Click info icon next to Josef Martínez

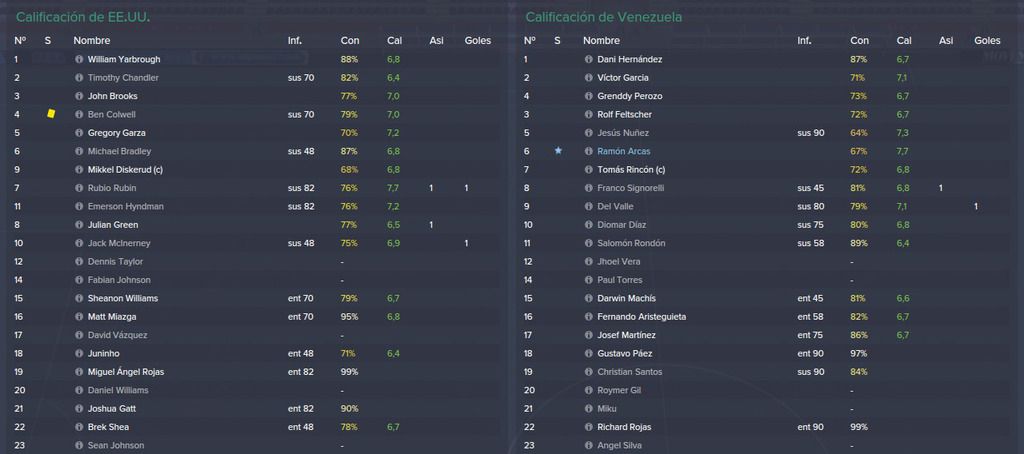[x=588, y=335]
